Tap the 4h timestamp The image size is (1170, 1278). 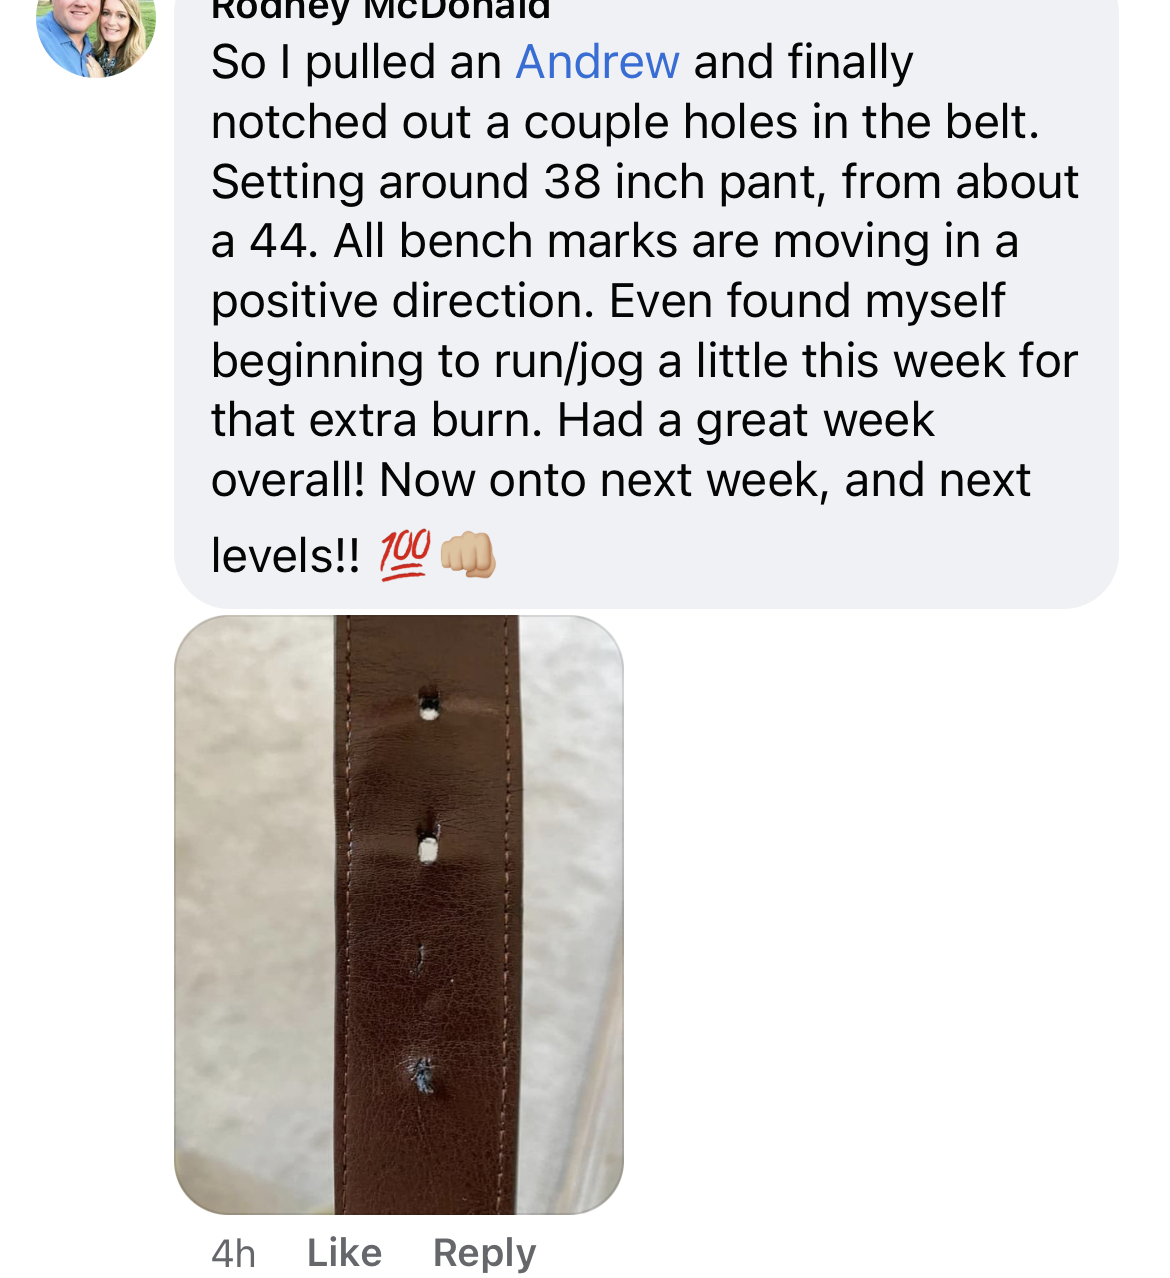(x=234, y=1253)
